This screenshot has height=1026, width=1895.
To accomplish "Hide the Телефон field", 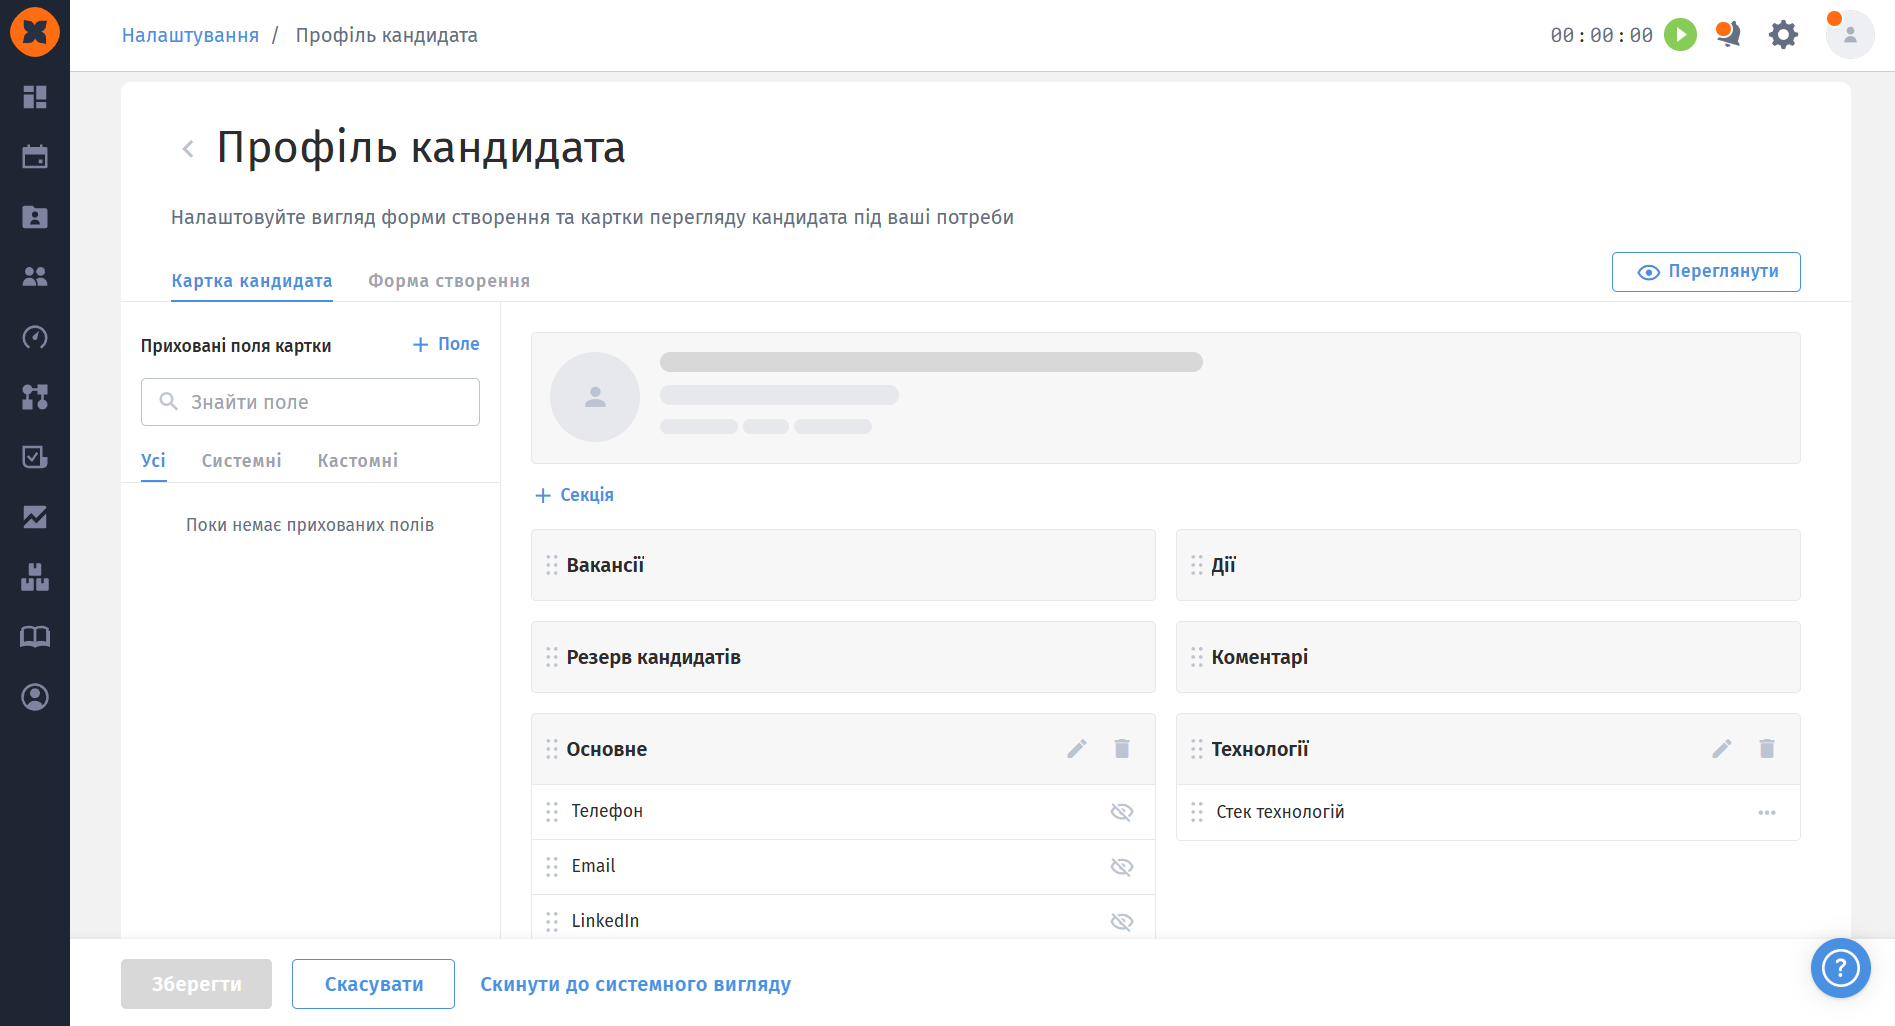I will (x=1122, y=812).
